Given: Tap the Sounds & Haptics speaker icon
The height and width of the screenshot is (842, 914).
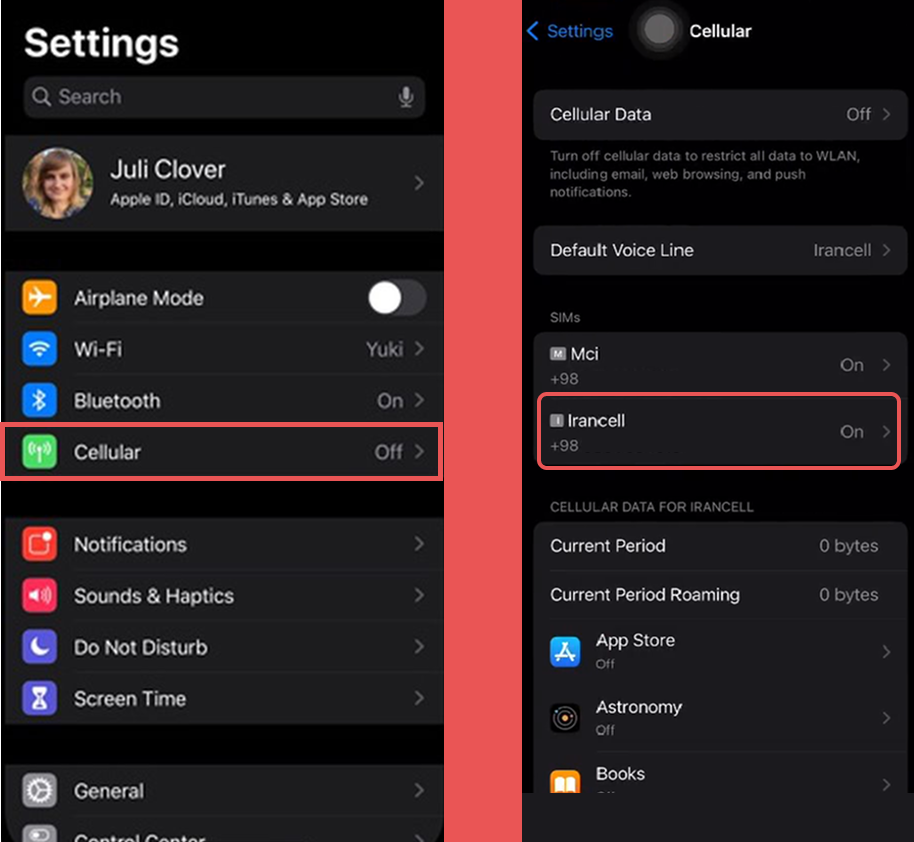Looking at the screenshot, I should pos(40,596).
